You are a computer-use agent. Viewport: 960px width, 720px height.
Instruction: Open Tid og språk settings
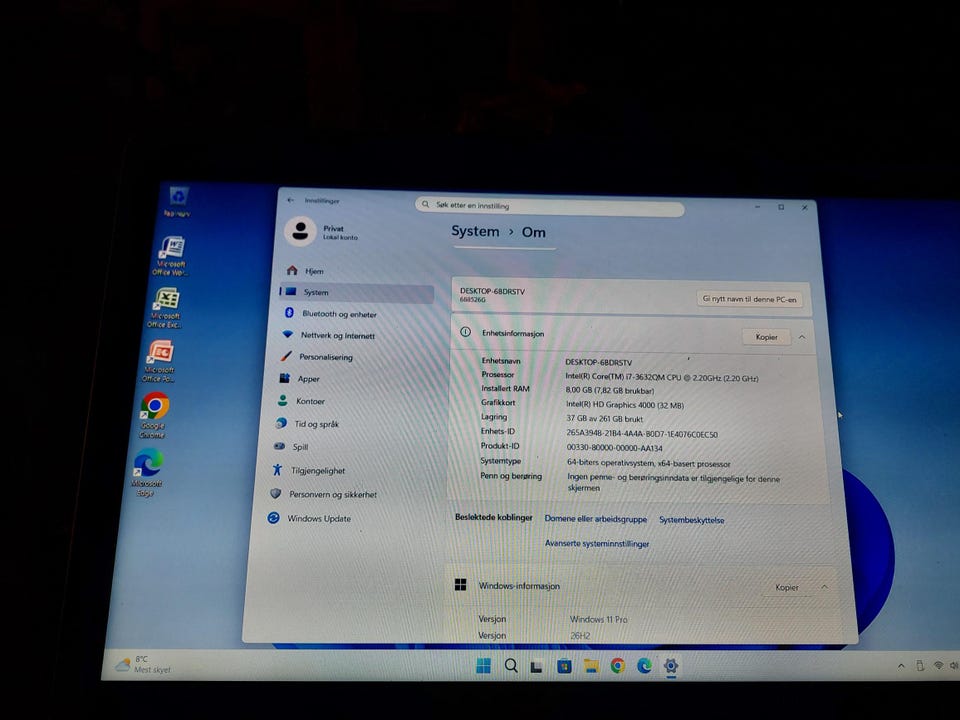coord(348,424)
